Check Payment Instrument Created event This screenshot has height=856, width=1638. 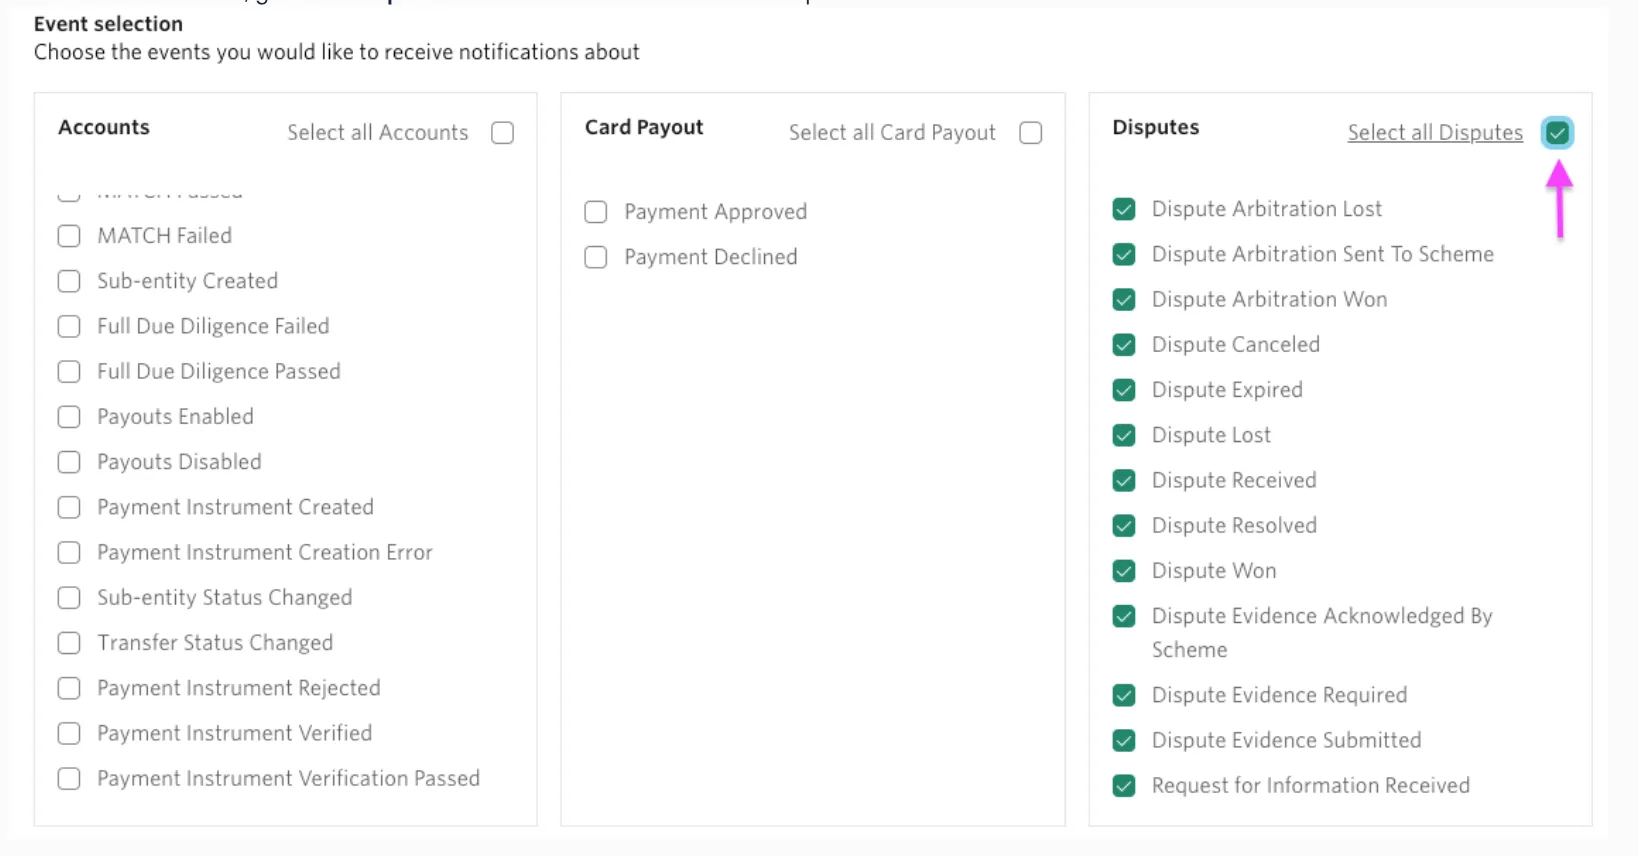[69, 507]
